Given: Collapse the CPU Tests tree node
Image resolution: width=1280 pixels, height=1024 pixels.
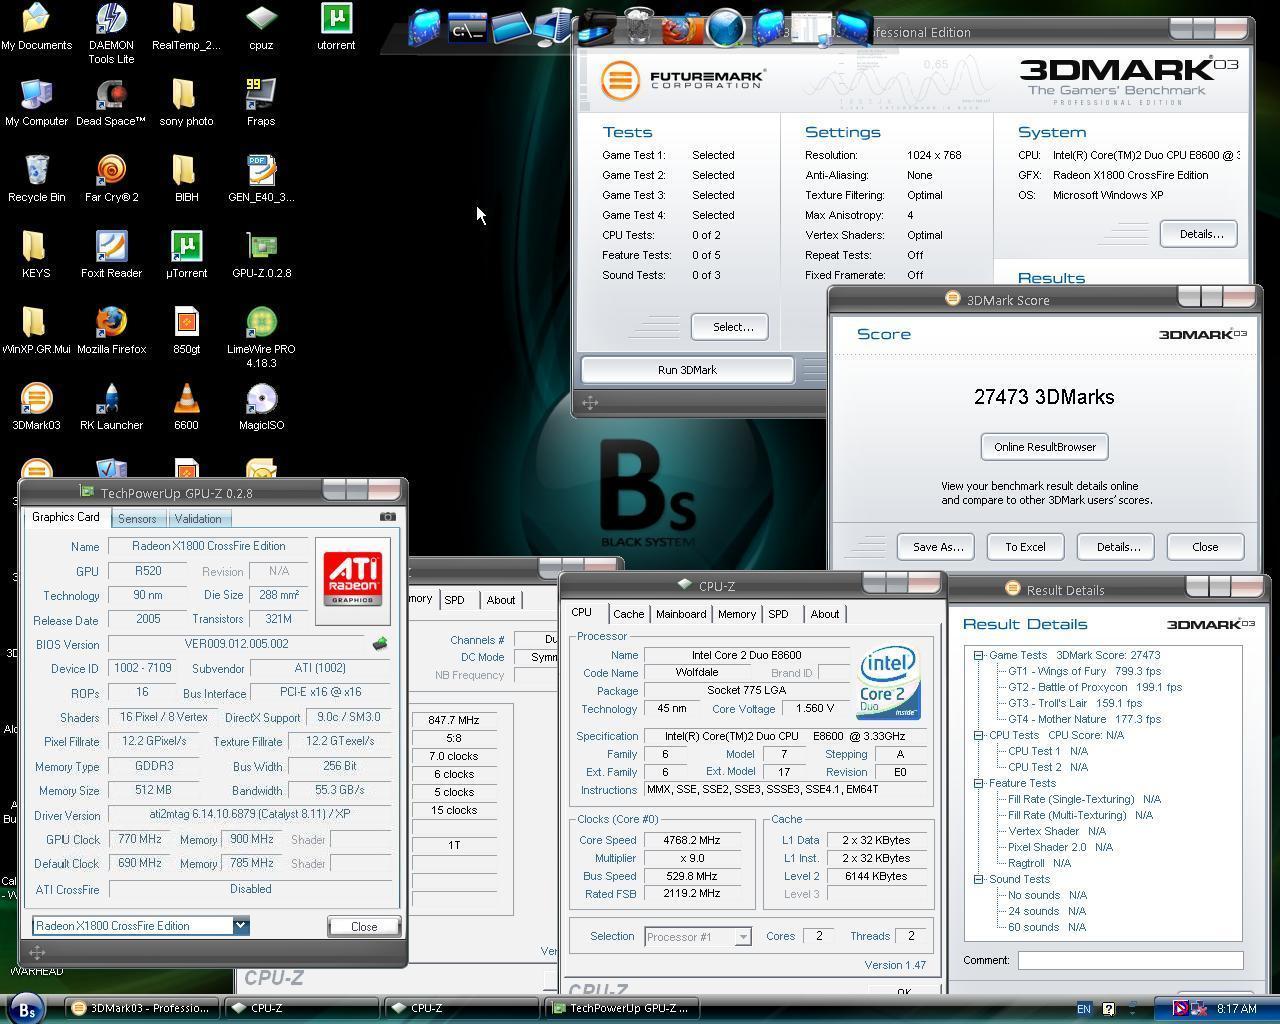Looking at the screenshot, I should (979, 735).
